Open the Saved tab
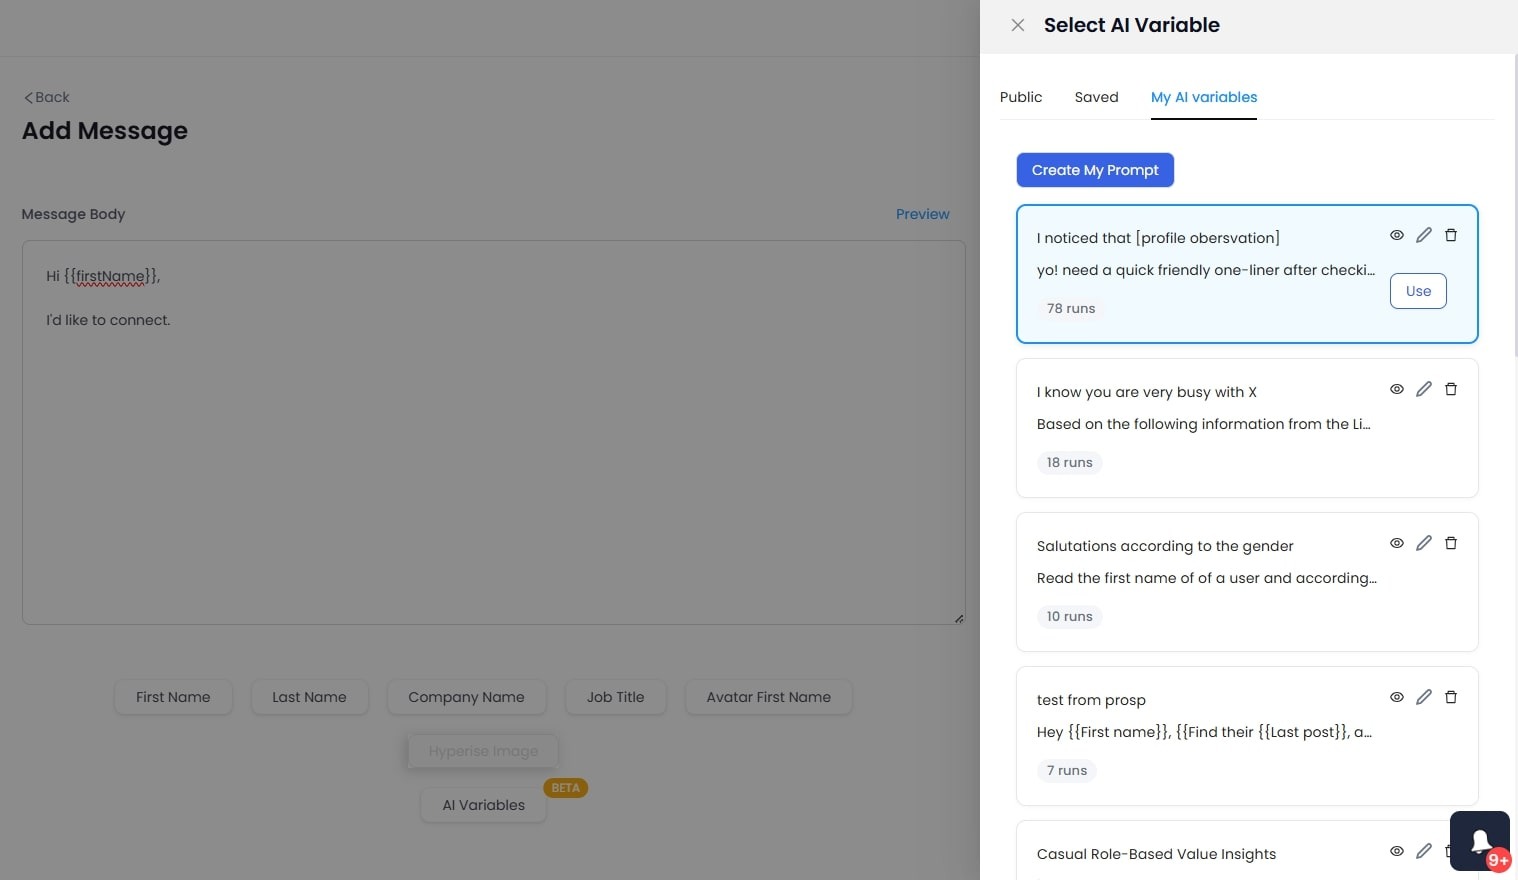1518x880 pixels. point(1096,97)
